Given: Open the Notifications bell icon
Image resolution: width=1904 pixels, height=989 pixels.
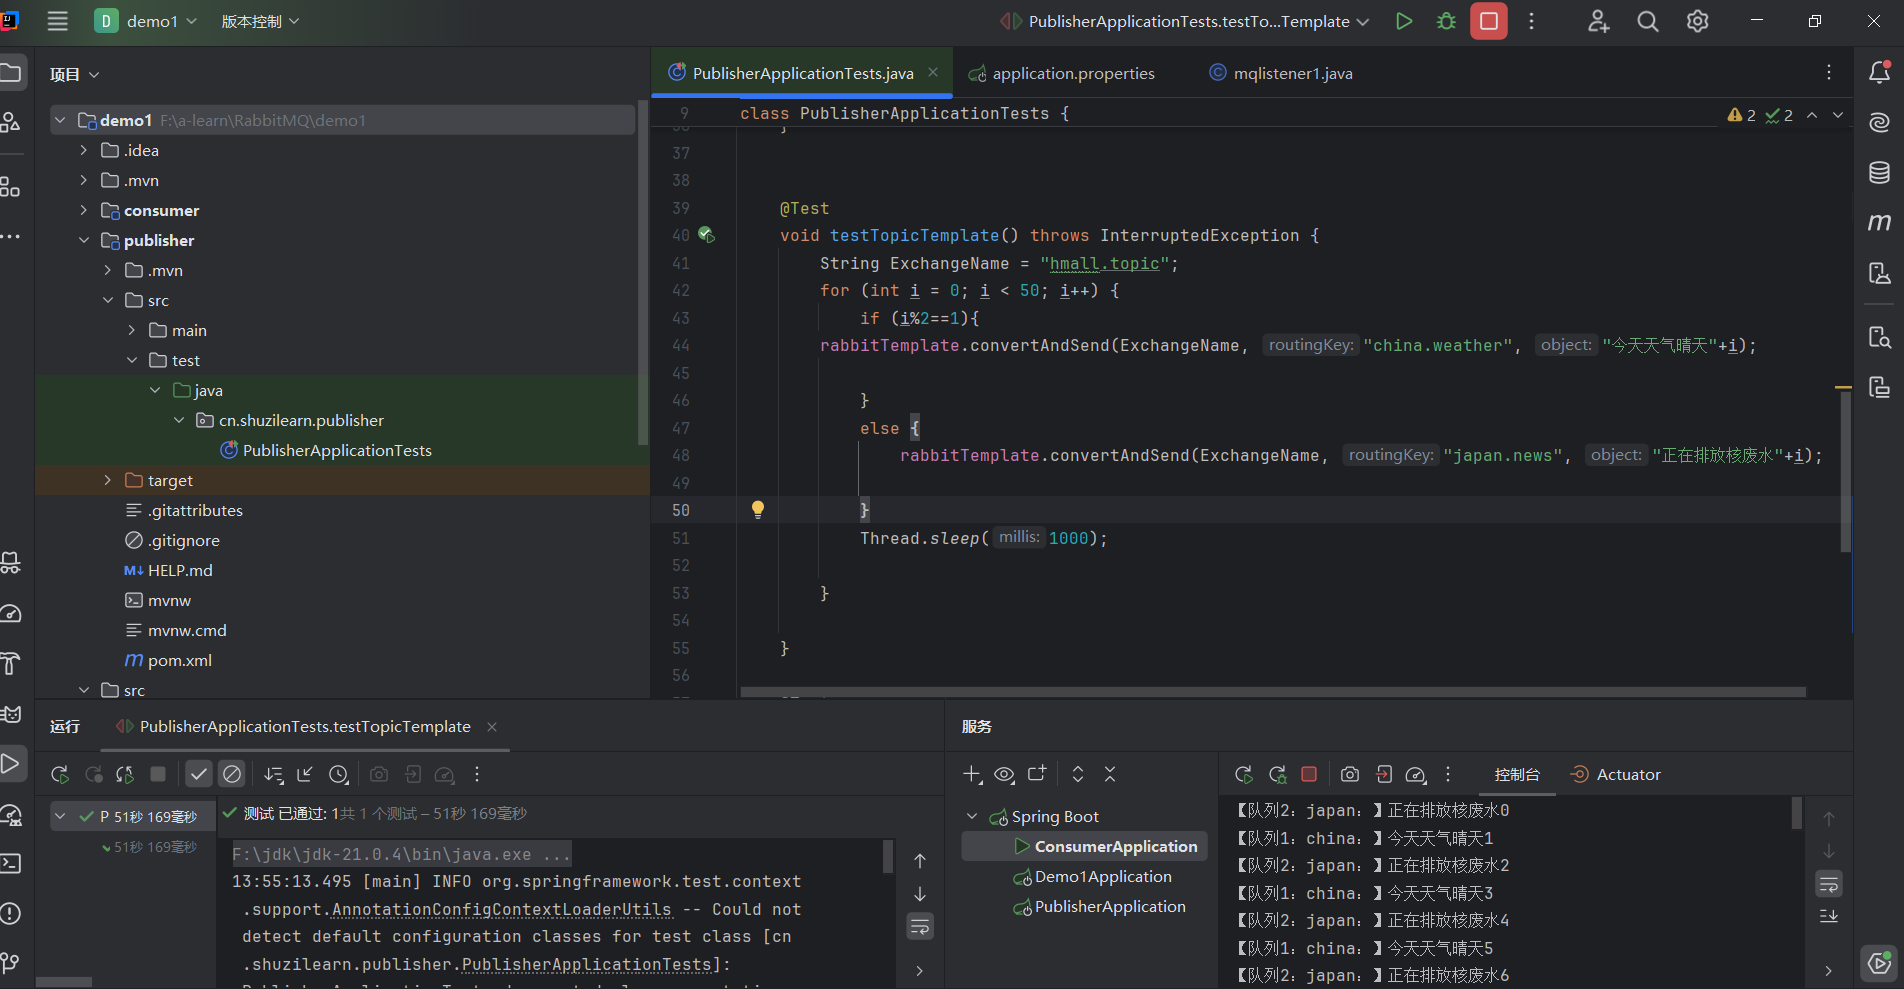Looking at the screenshot, I should tap(1879, 72).
